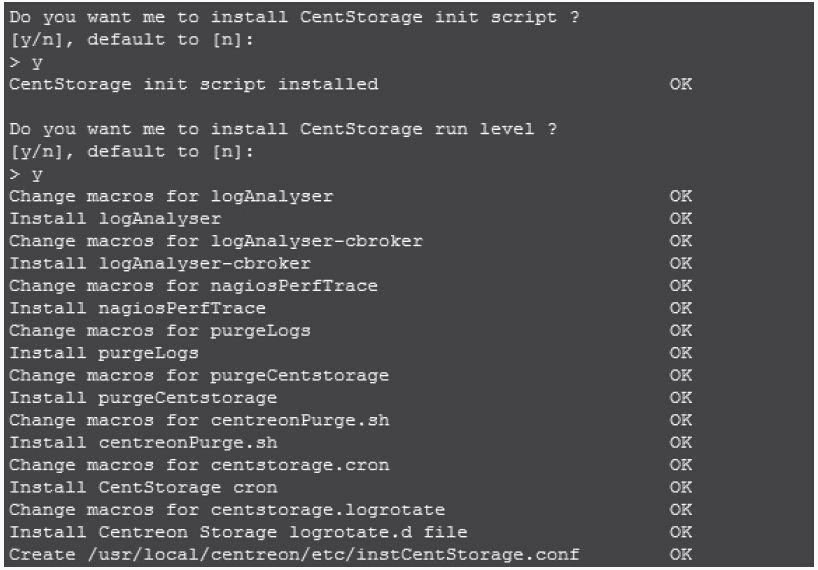Click 'Change macros for purgeCentstorage' text

(199, 375)
